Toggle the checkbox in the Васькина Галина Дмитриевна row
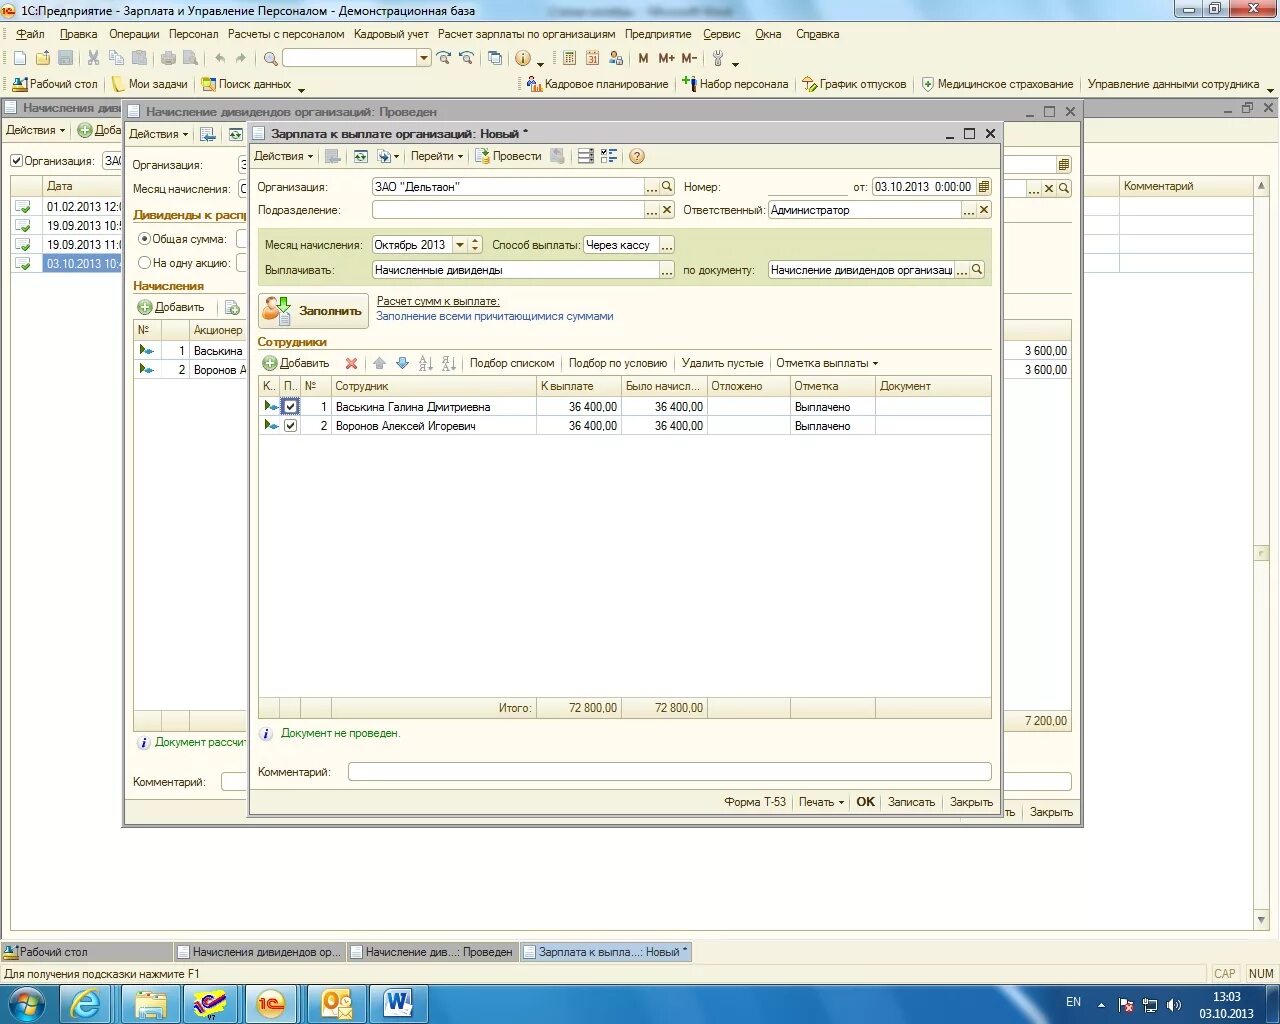This screenshot has height=1024, width=1280. click(290, 407)
